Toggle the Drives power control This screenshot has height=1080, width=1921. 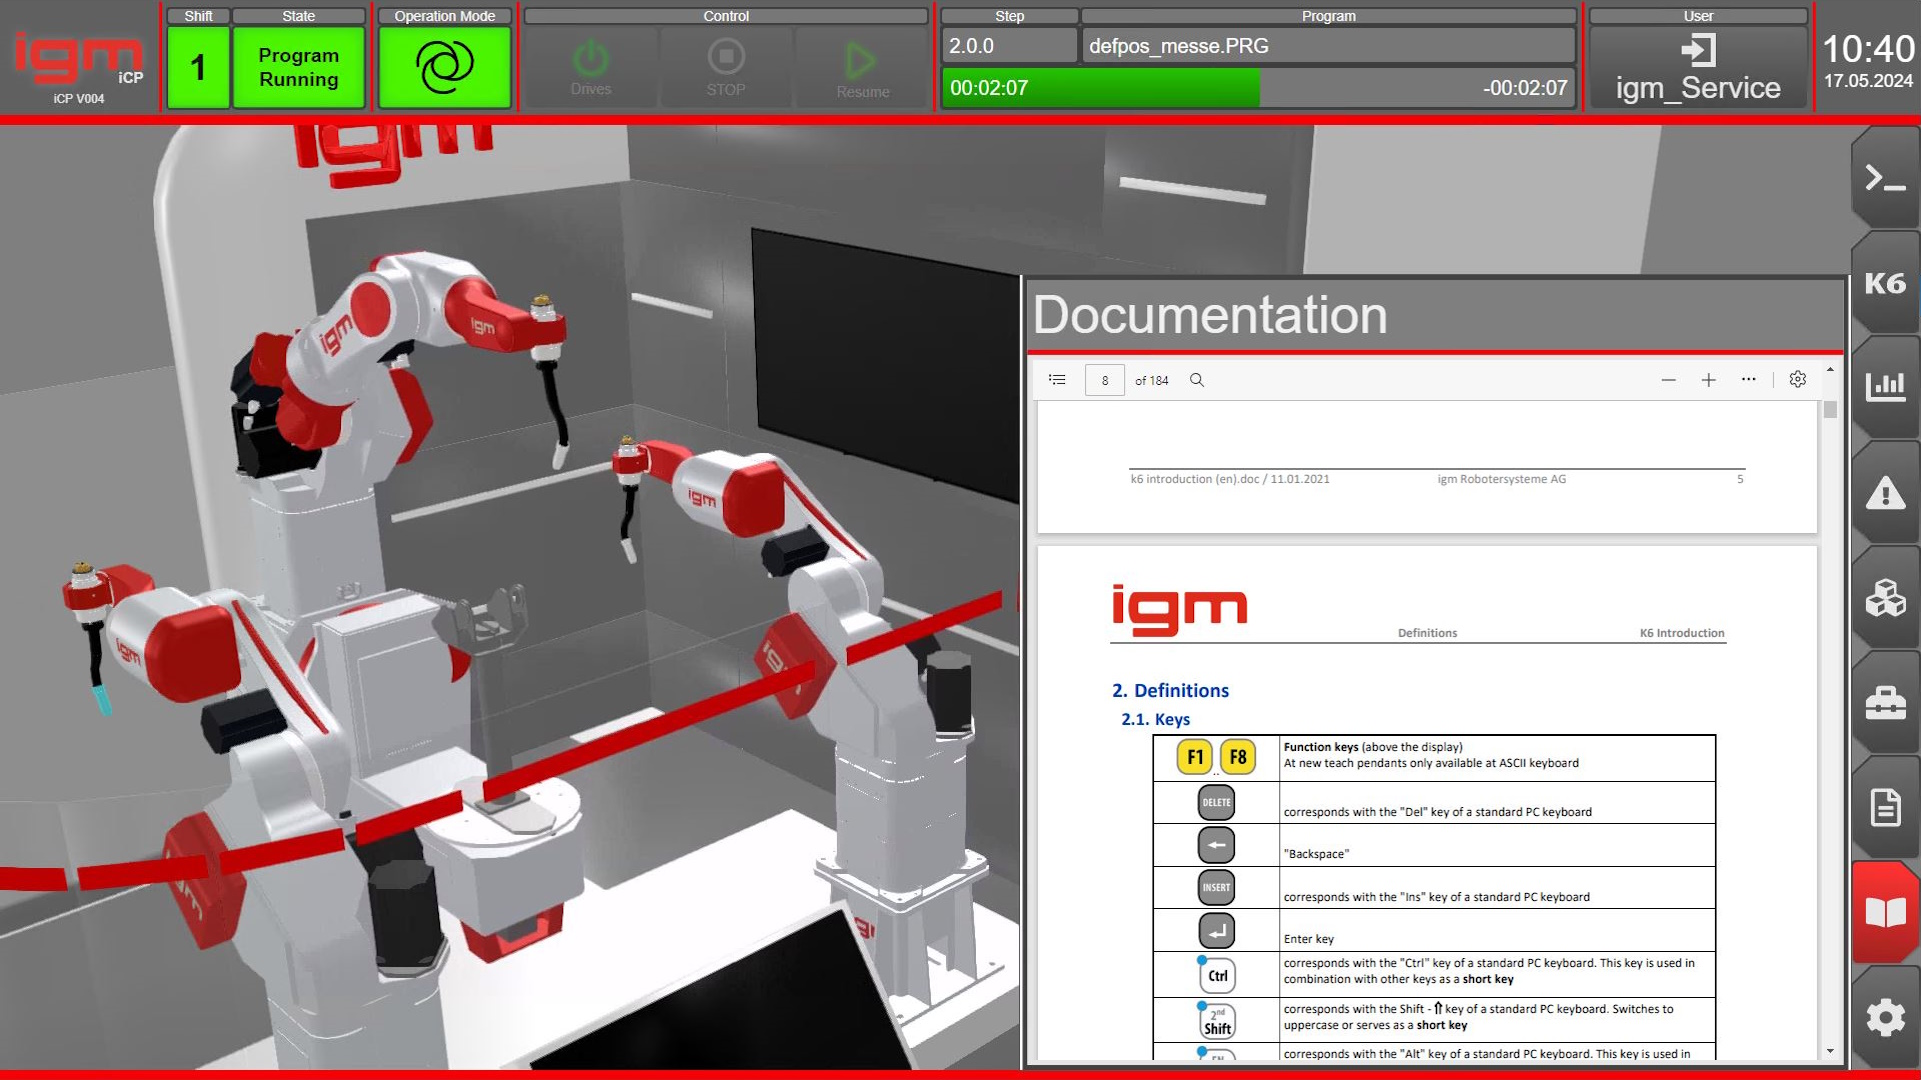coord(590,66)
